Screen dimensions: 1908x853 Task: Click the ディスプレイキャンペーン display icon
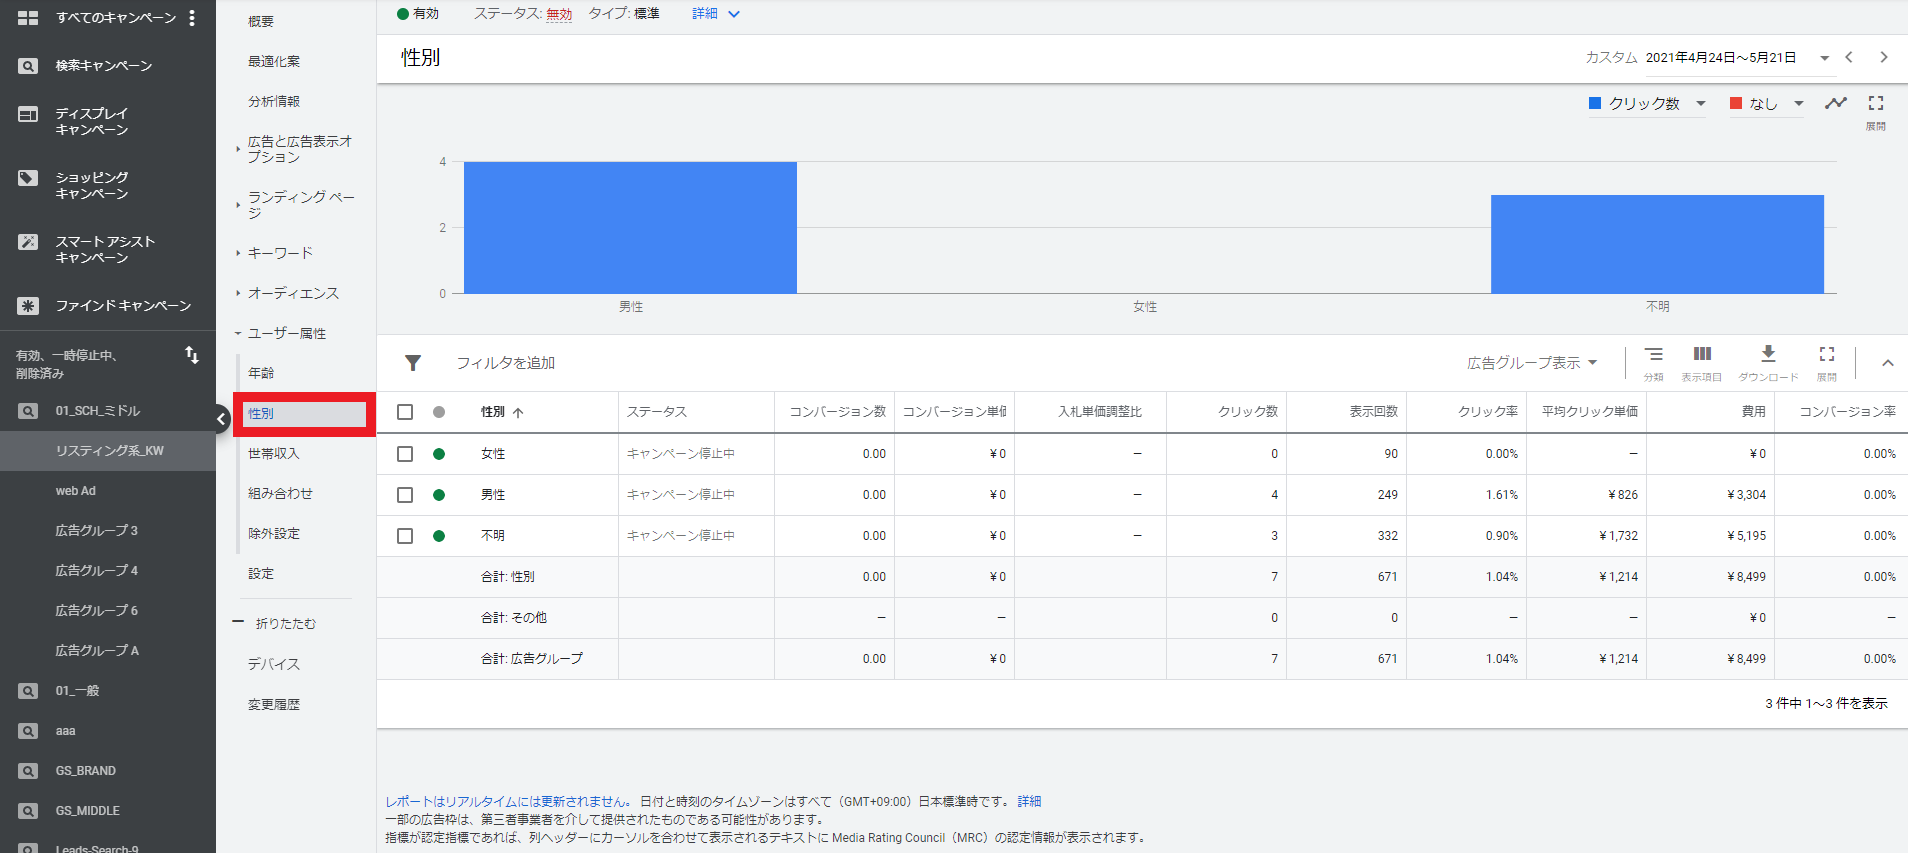(x=28, y=114)
